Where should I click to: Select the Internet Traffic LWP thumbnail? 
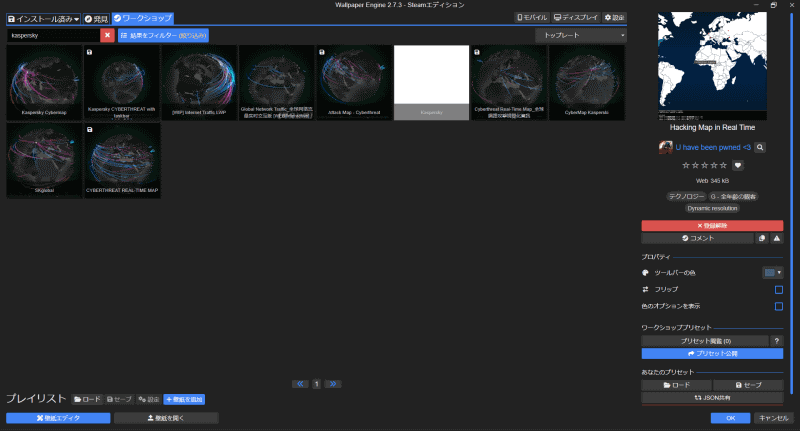(199, 83)
